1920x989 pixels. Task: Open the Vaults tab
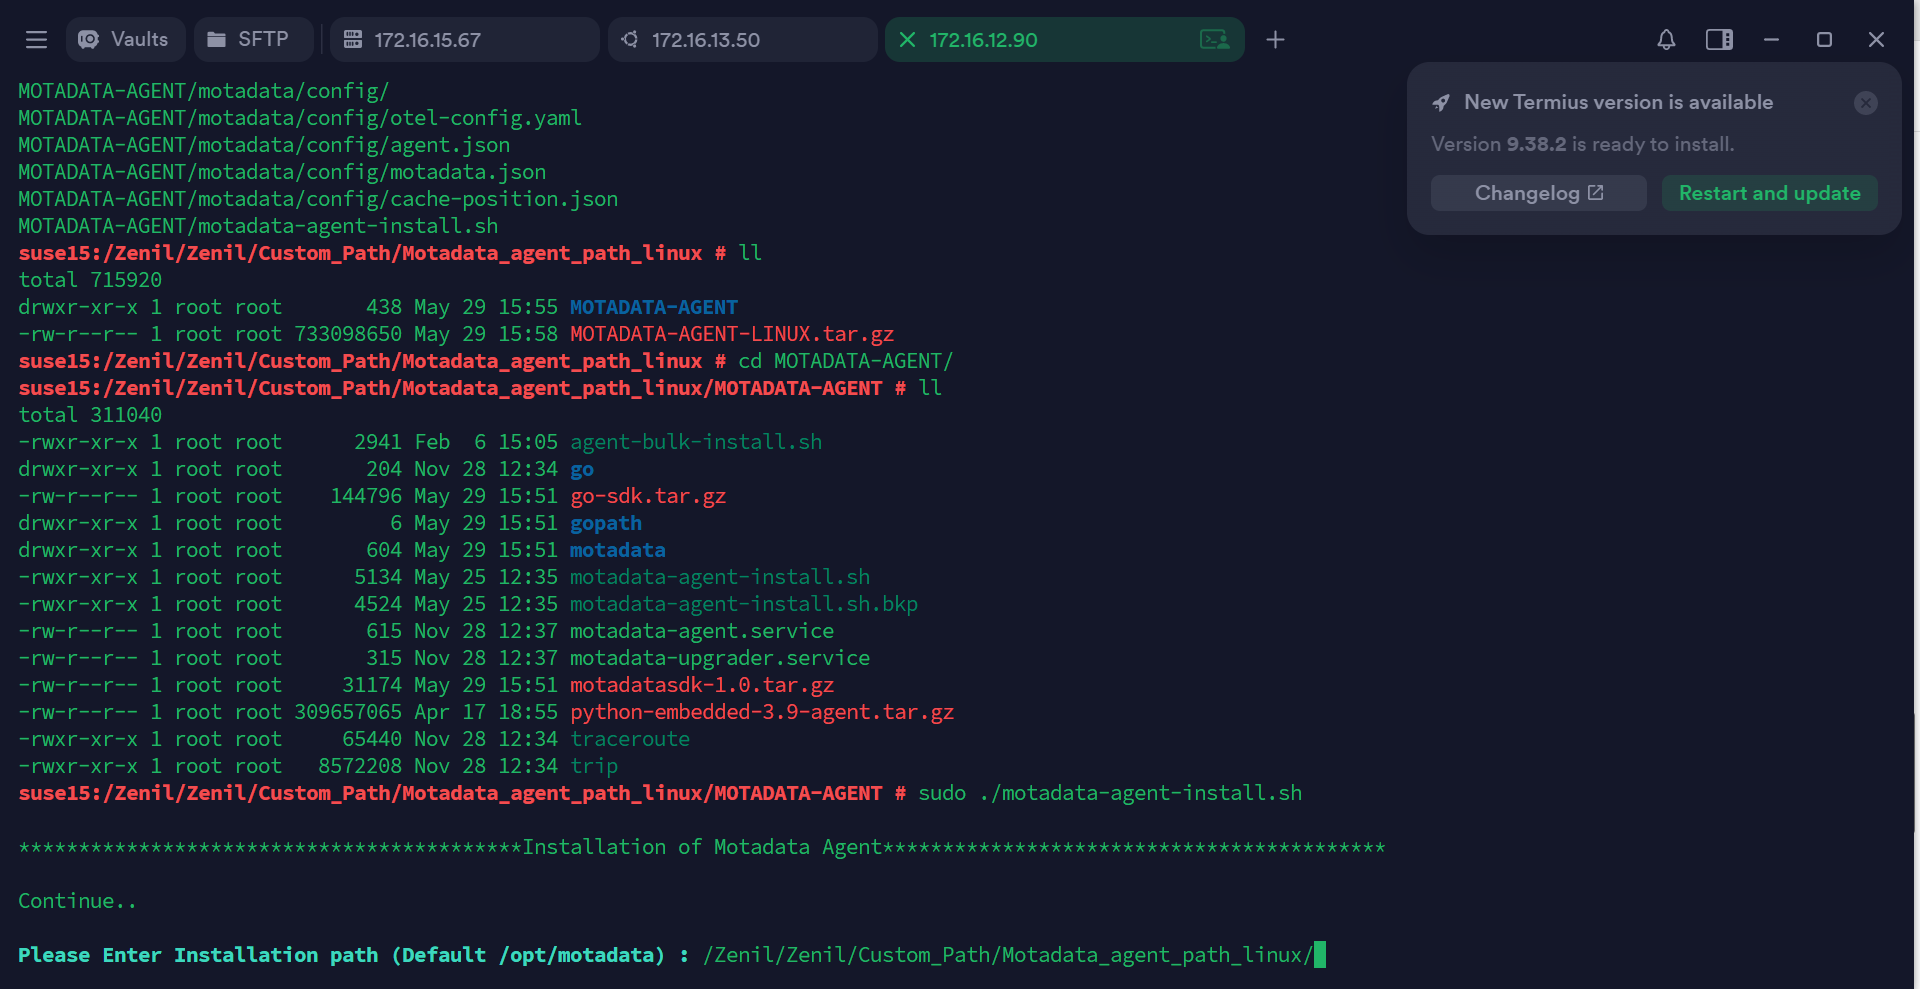click(x=125, y=40)
